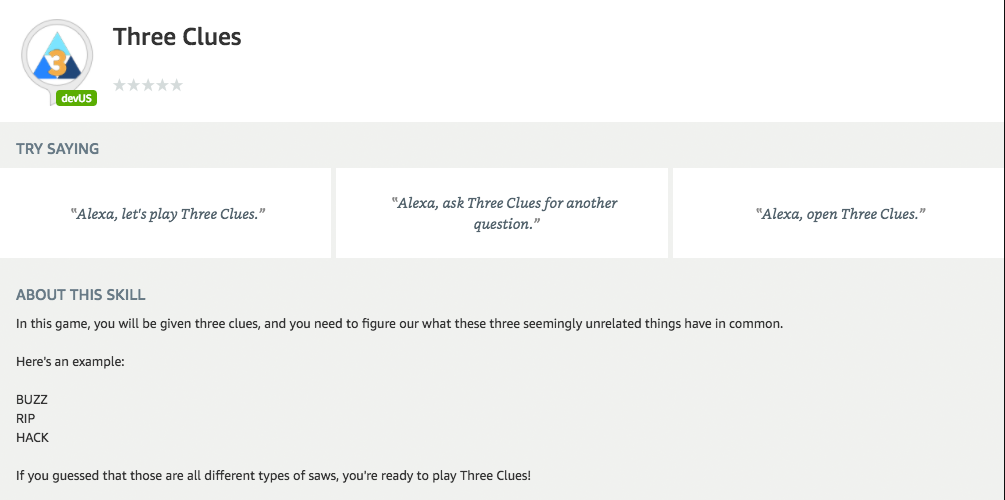The height and width of the screenshot is (500, 1005).
Task: Click the sentence about types of saws
Action: 273,474
